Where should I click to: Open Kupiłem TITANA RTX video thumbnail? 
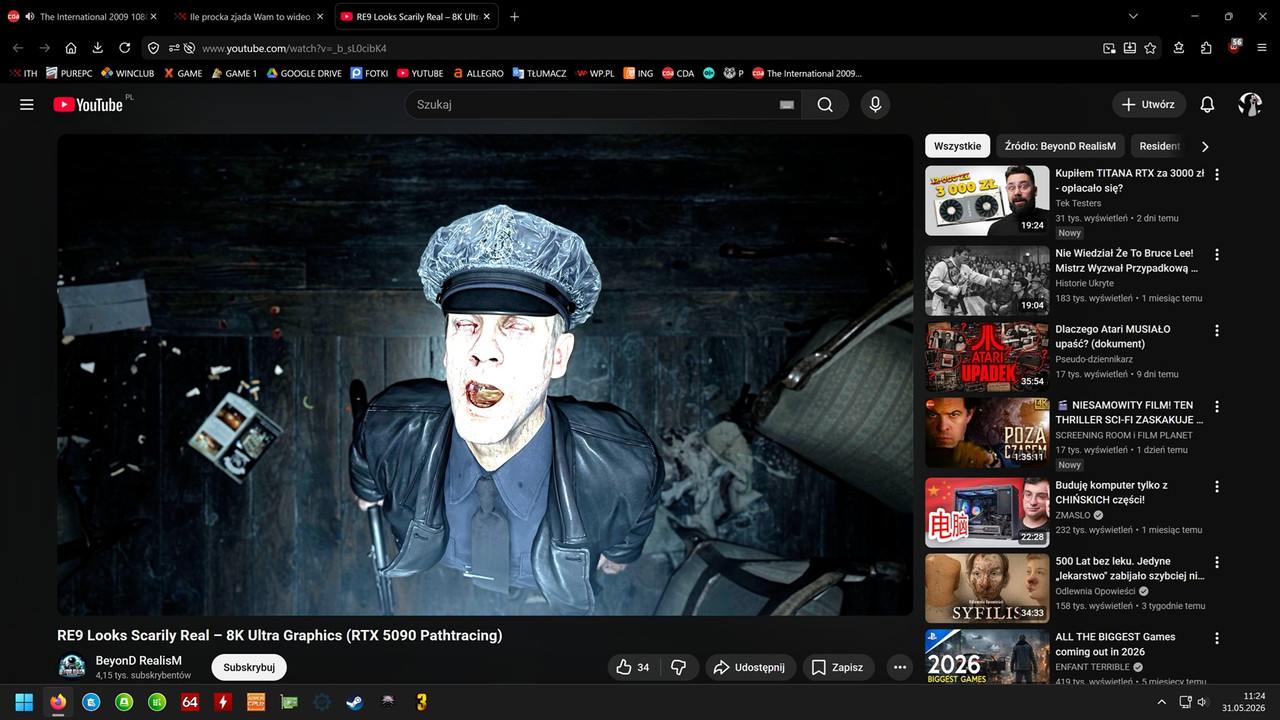tap(987, 201)
